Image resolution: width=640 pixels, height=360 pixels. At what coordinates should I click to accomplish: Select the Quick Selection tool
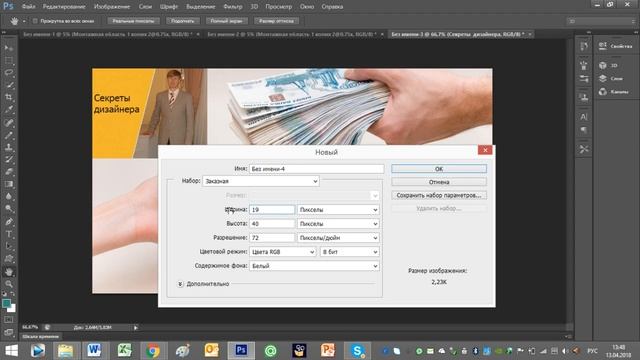(9, 85)
